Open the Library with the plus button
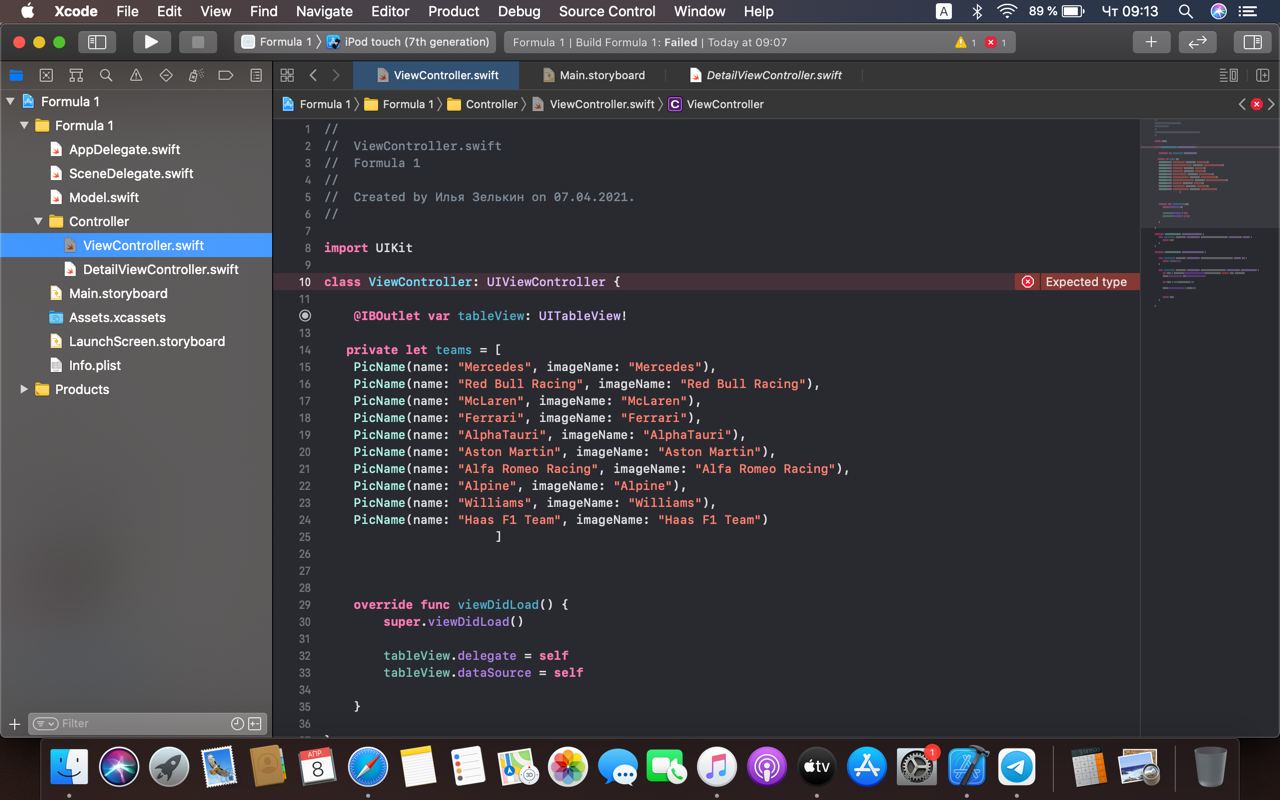Screen dimensions: 1280x800 pos(1151,42)
